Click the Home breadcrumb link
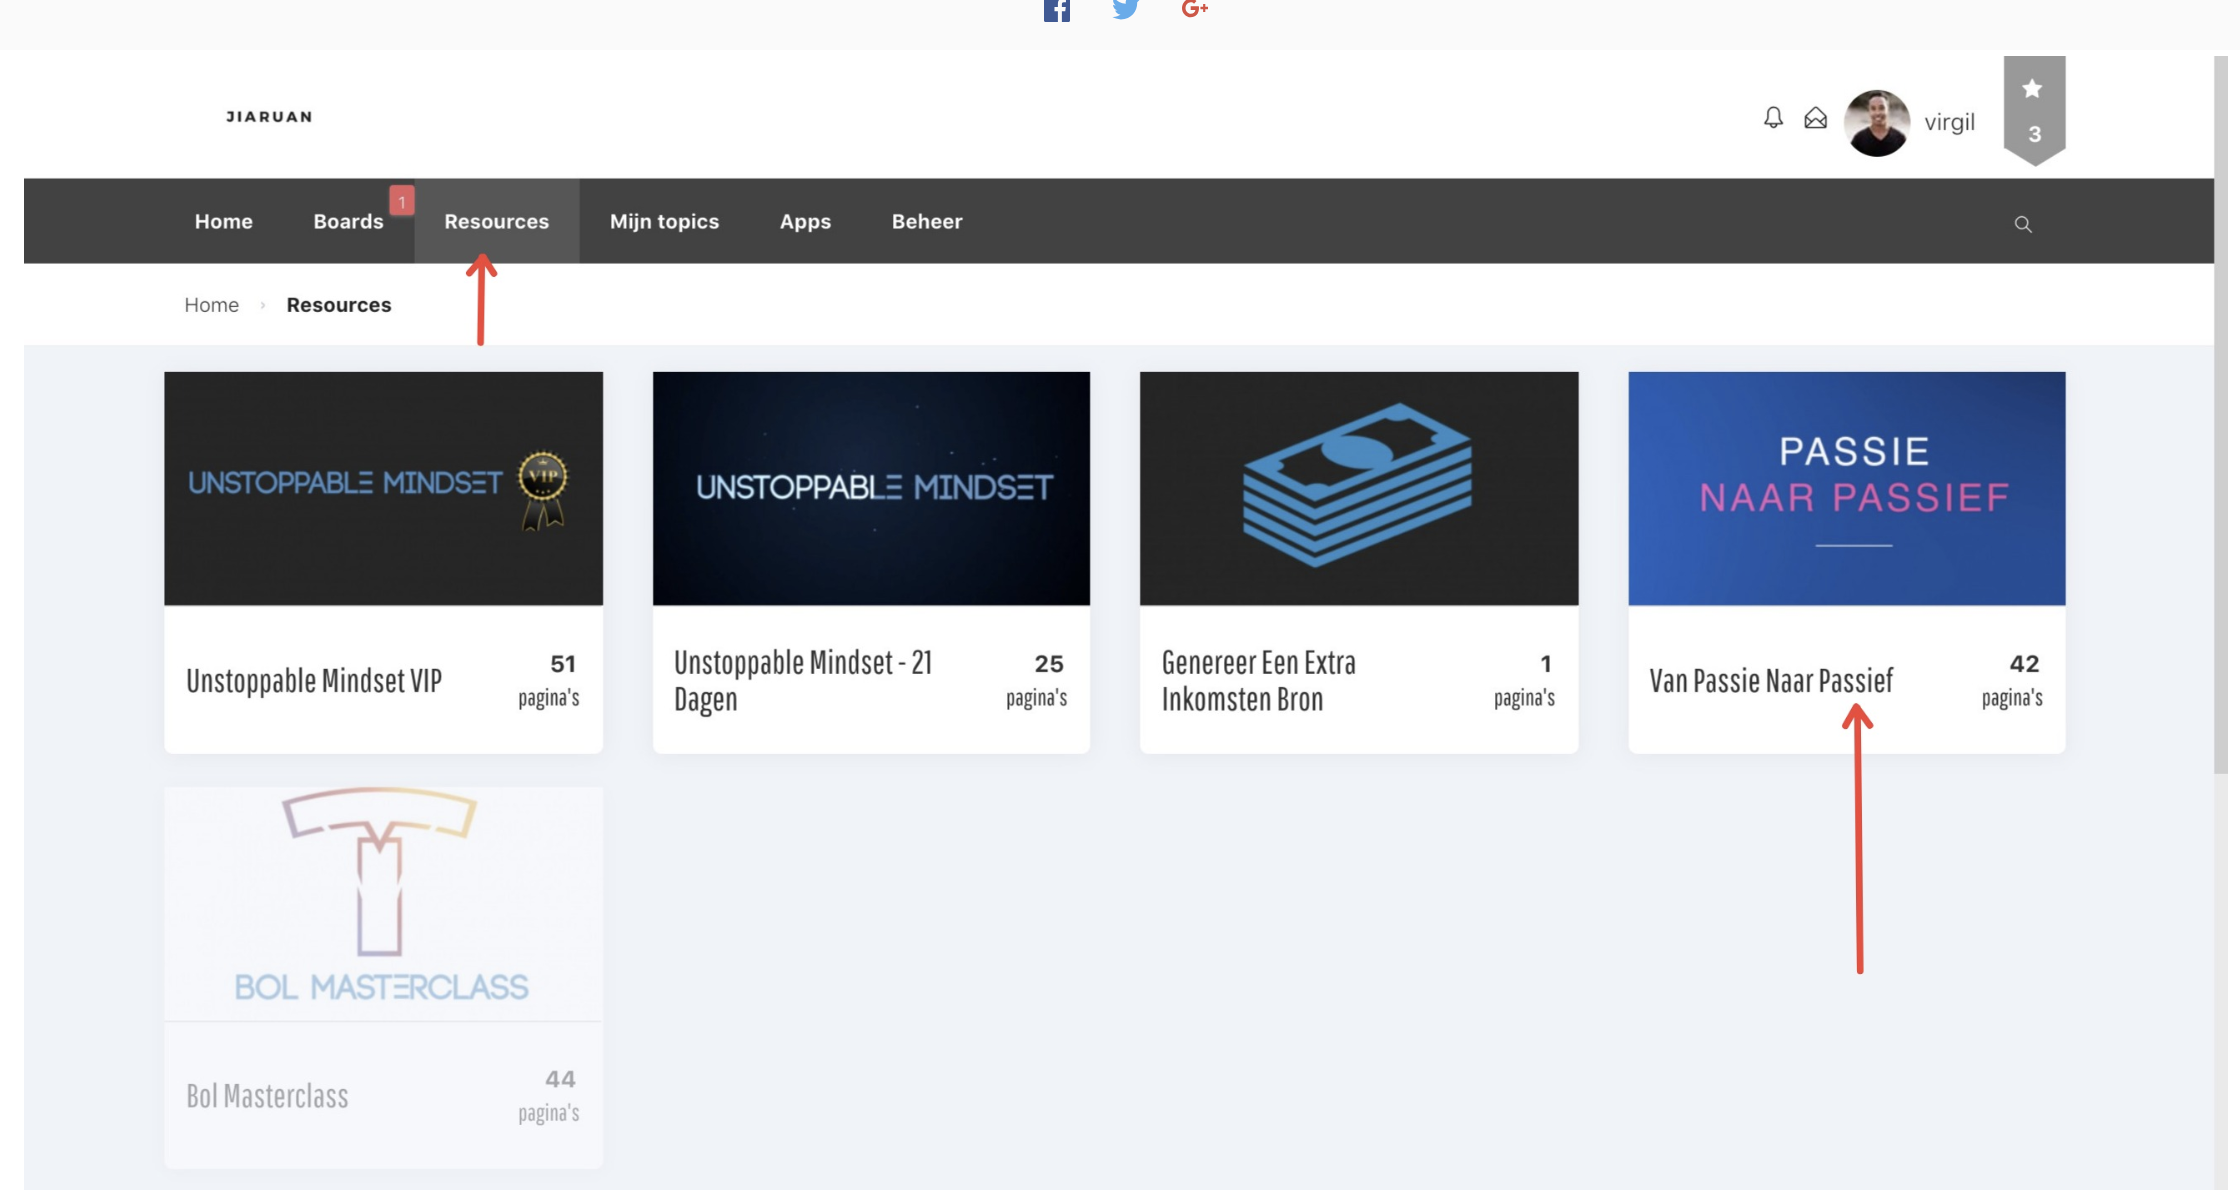Screen dimensions: 2240x1196 (211, 305)
